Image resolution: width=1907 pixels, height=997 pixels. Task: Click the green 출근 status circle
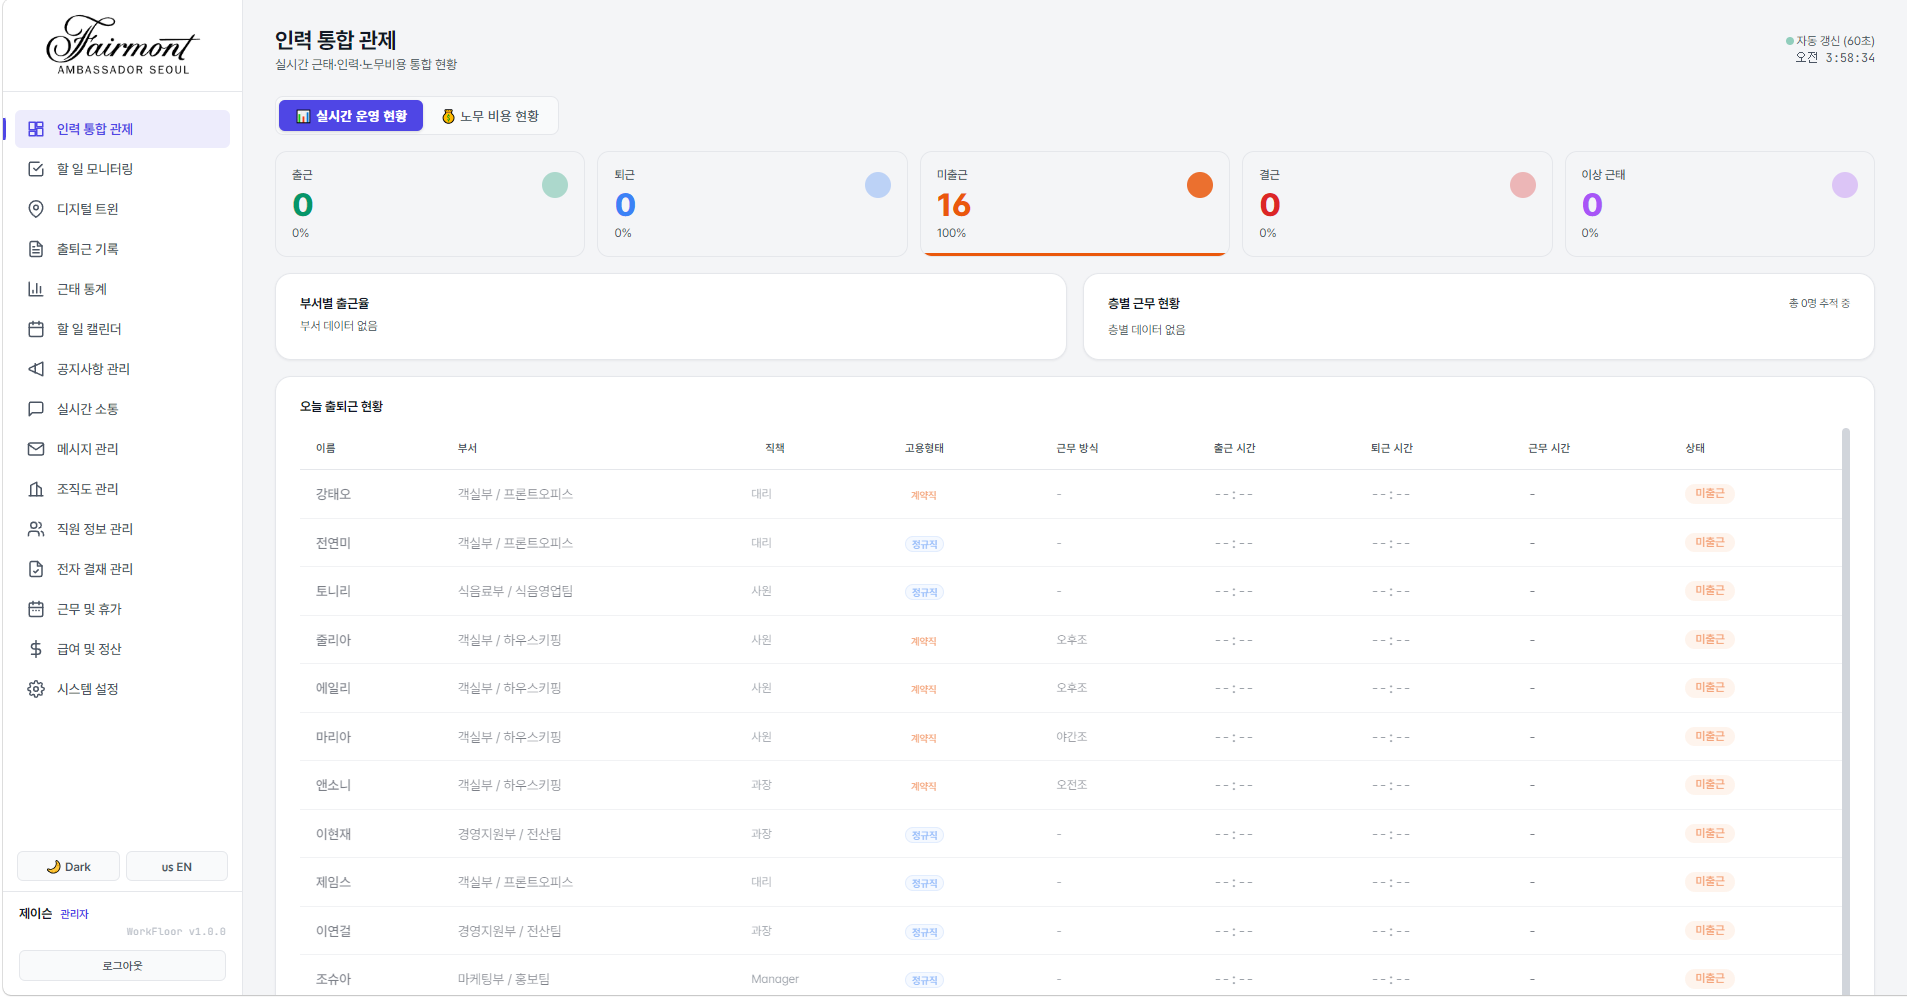tap(554, 185)
